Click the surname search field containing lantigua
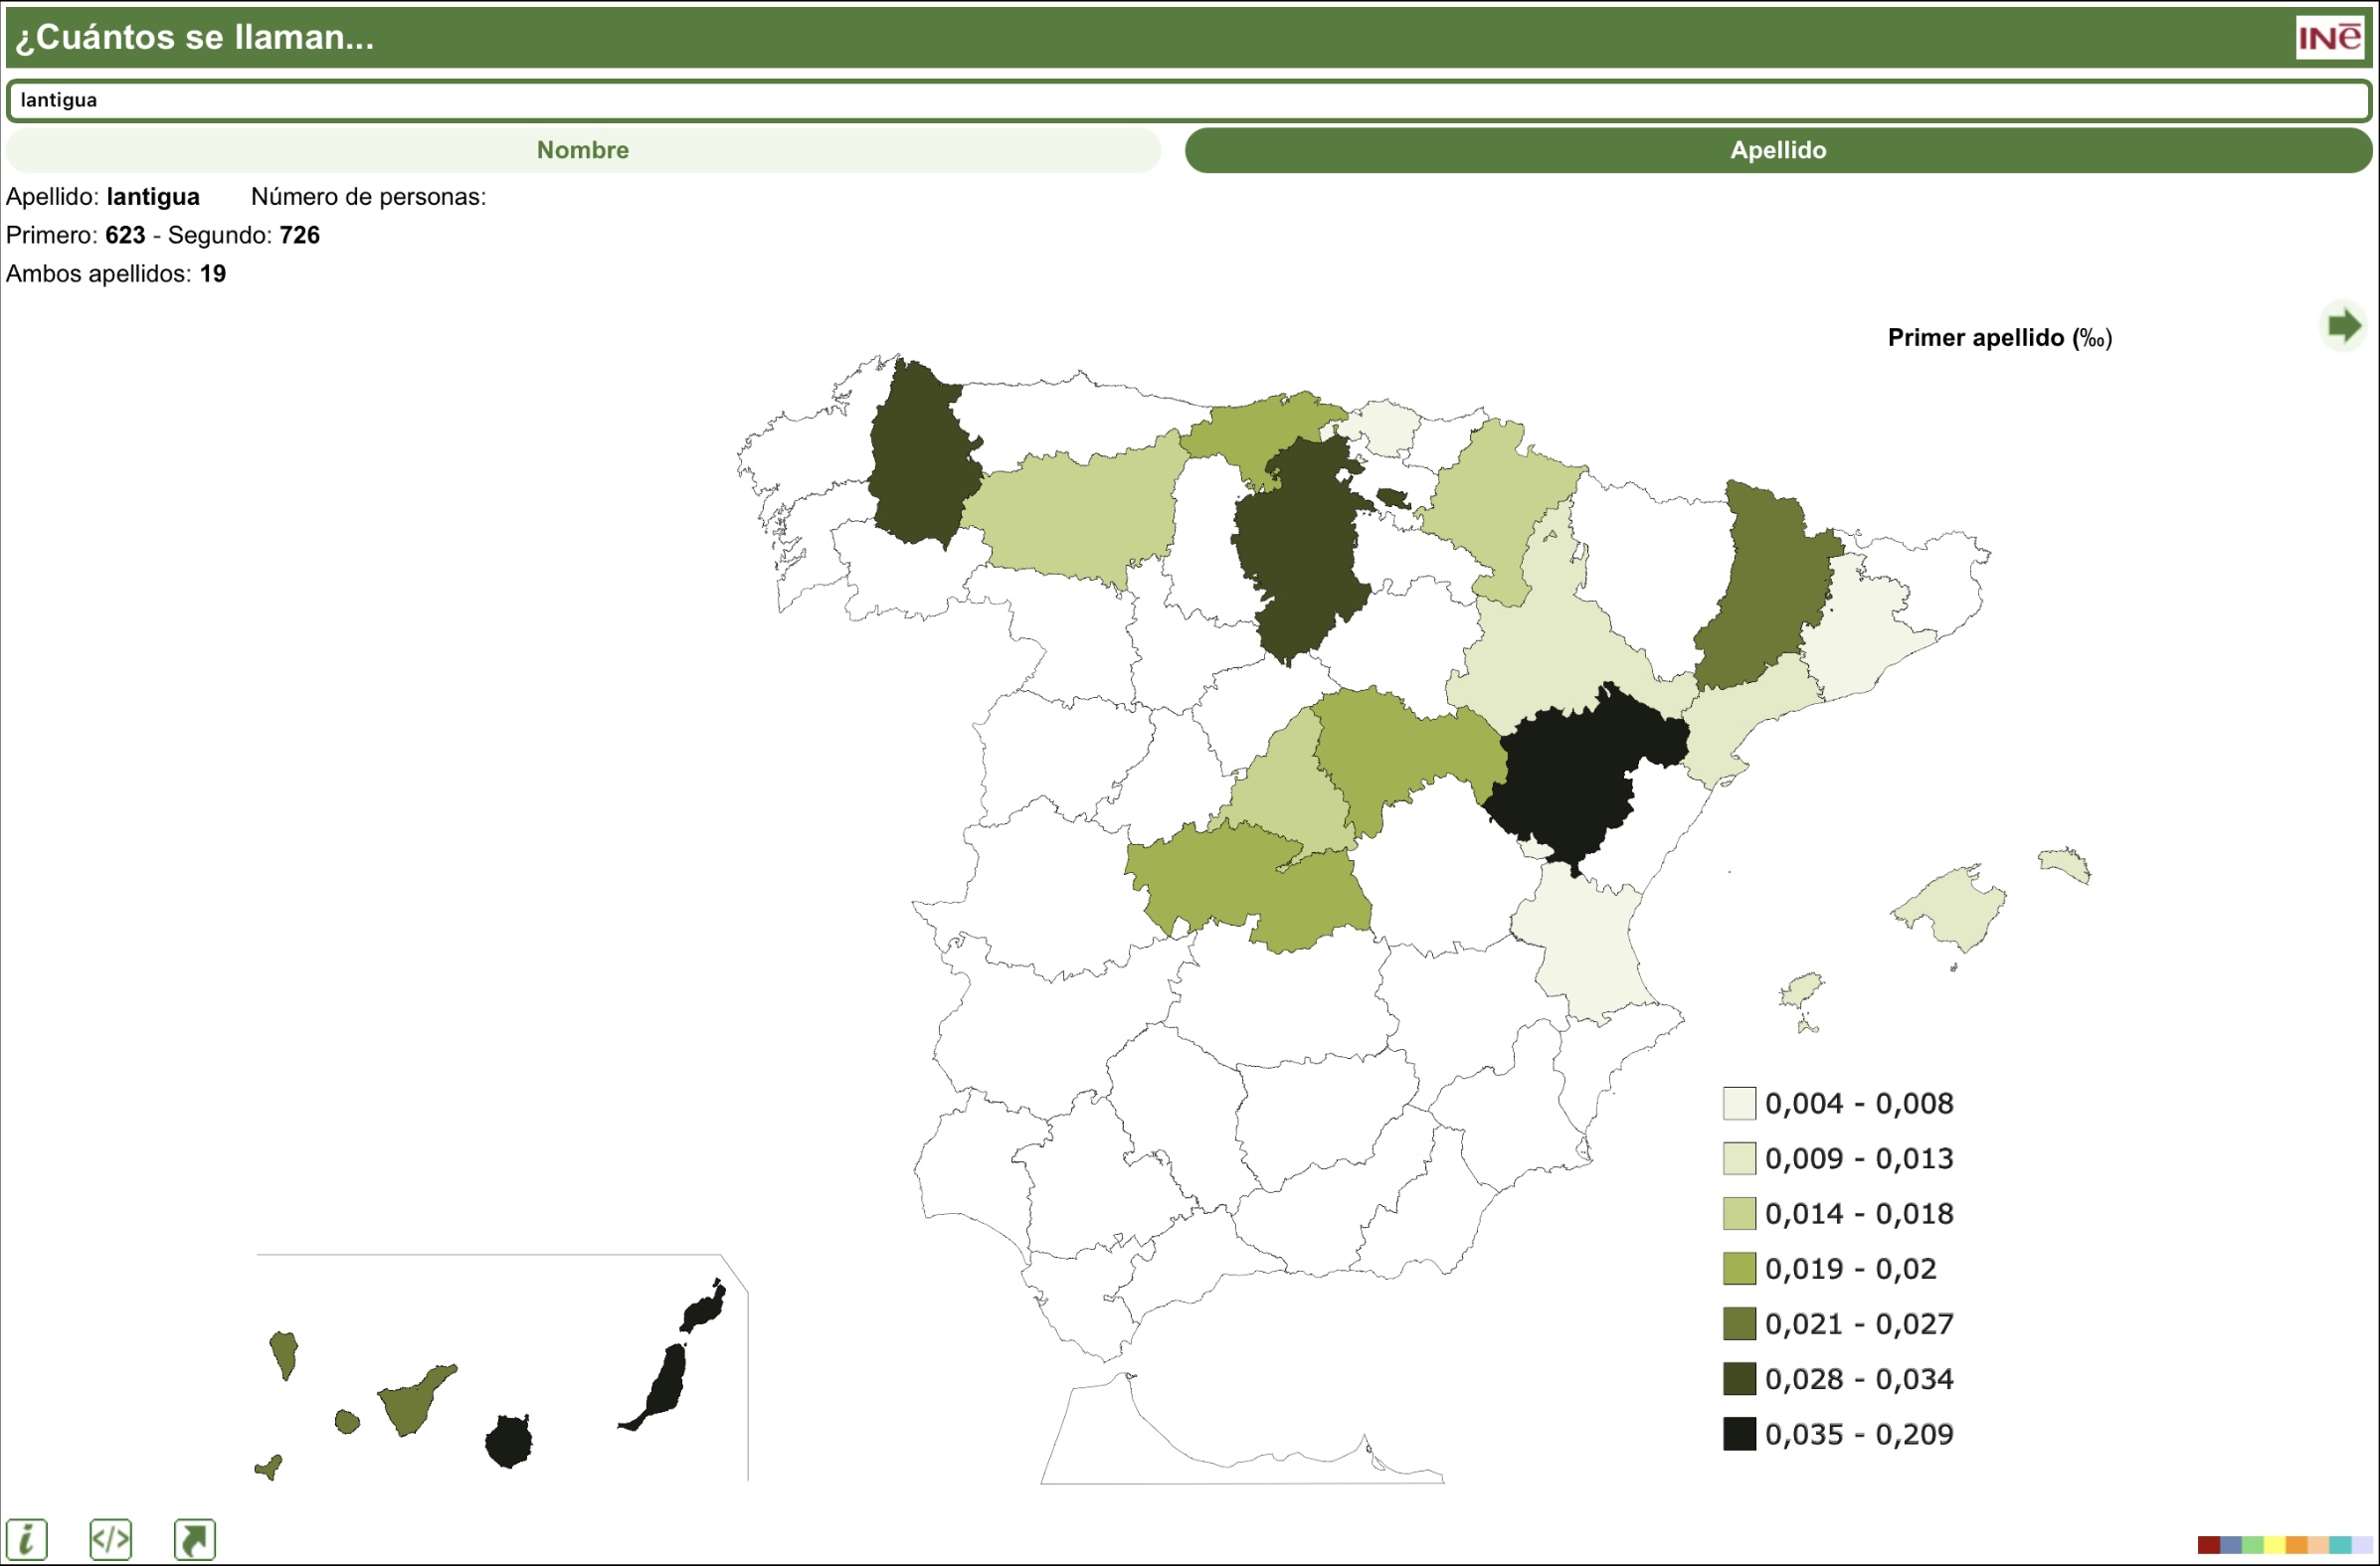Viewport: 2380px width, 1566px height. click(x=1188, y=100)
